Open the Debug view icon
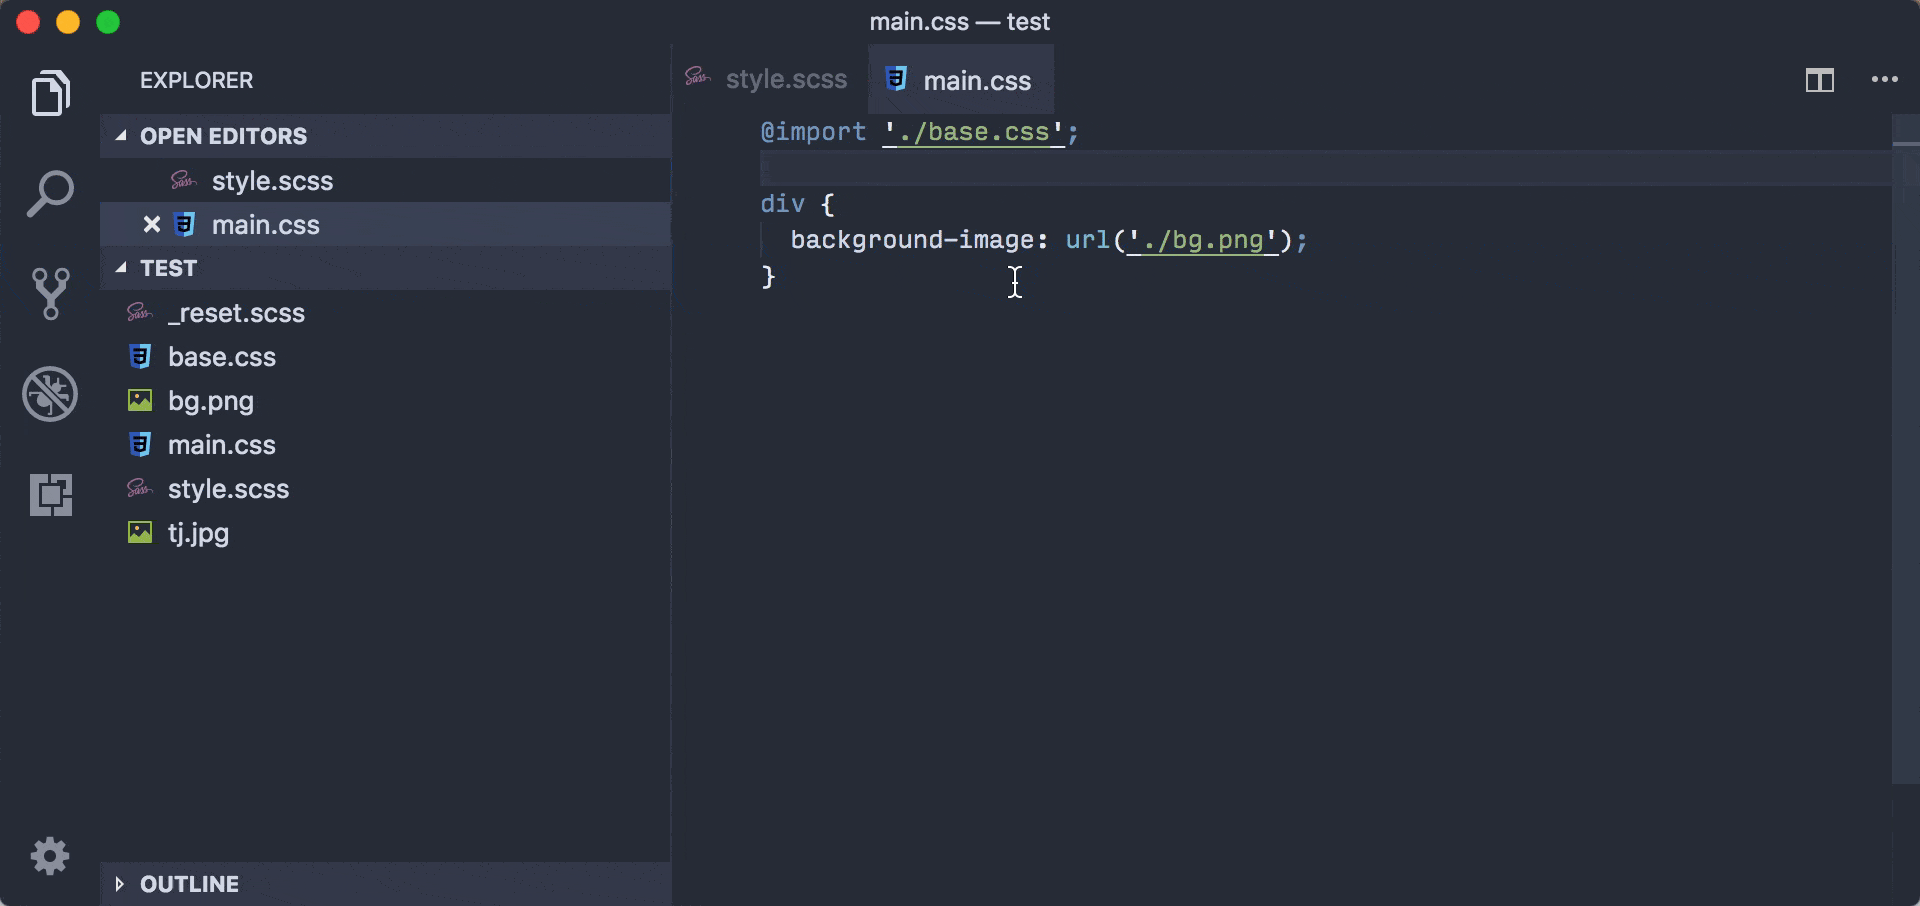This screenshot has width=1920, height=906. (x=49, y=394)
